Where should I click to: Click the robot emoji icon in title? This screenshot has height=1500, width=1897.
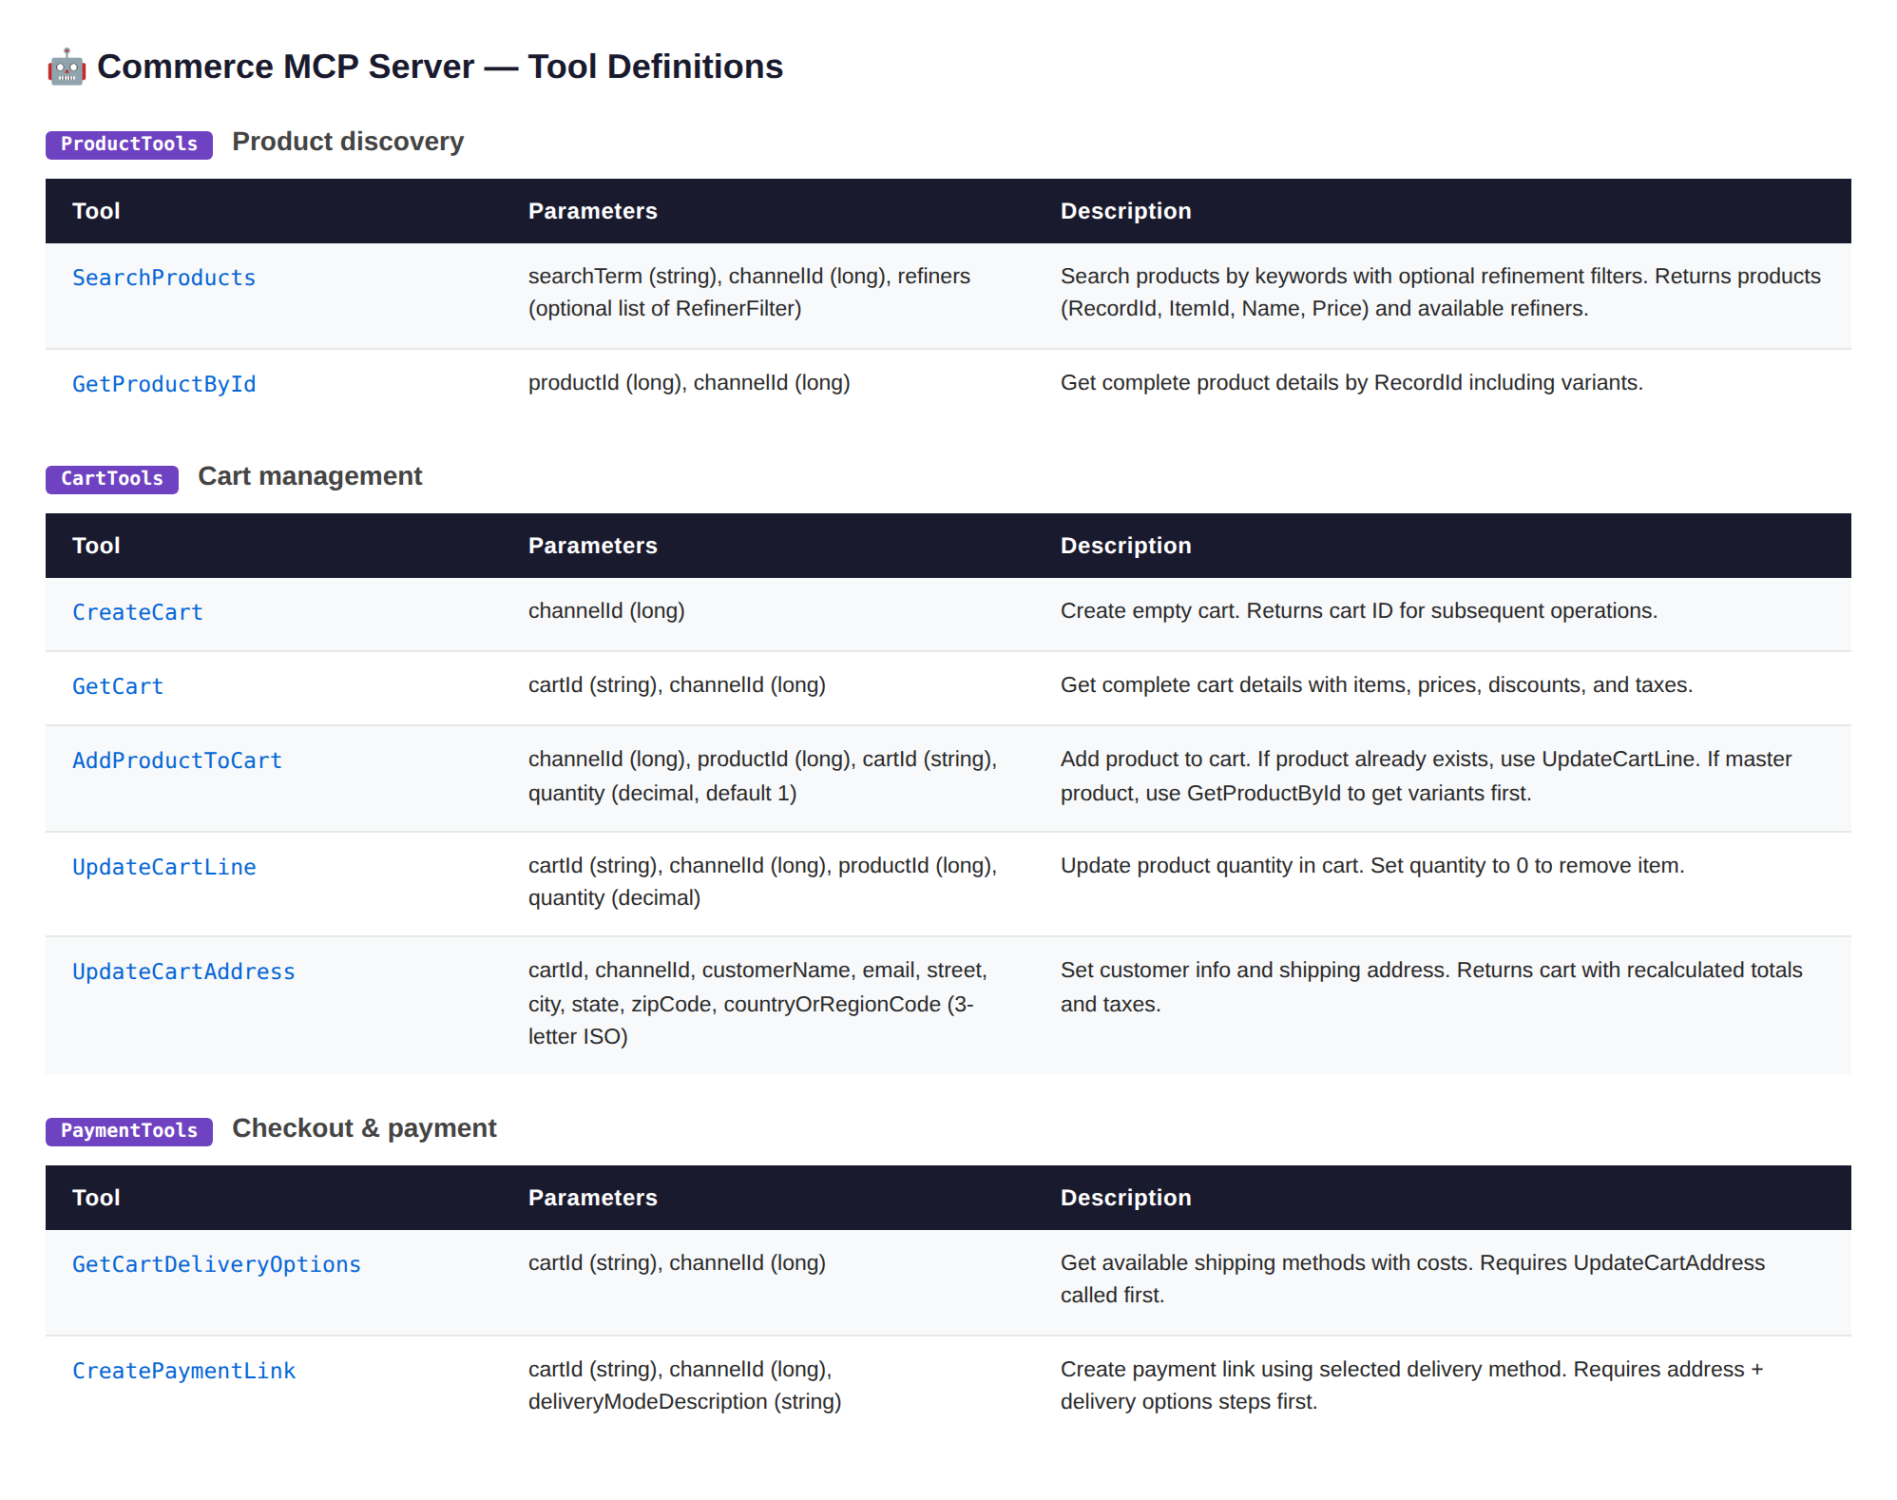pyautogui.click(x=66, y=67)
